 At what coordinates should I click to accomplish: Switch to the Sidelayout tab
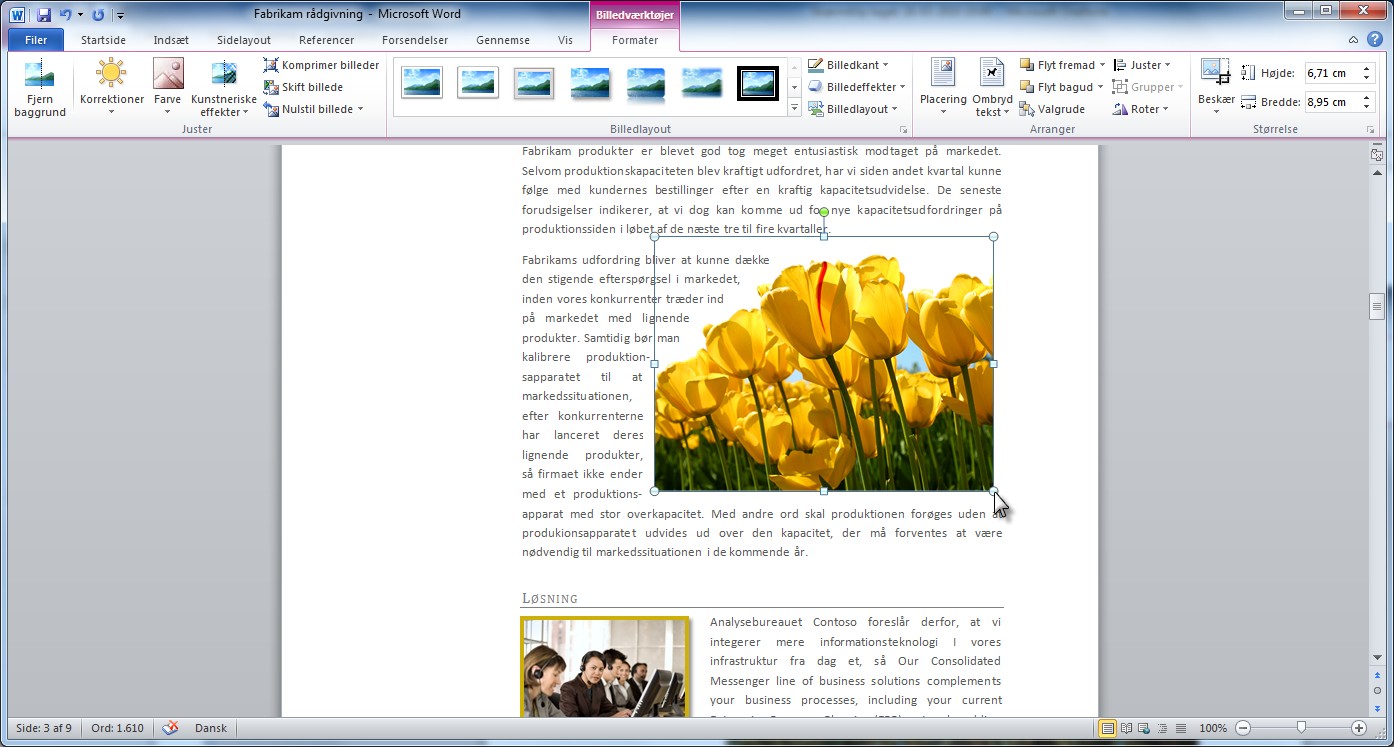pos(244,40)
